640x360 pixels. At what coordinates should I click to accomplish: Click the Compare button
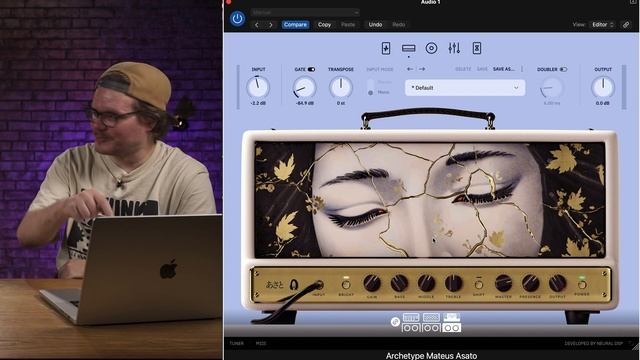295,25
